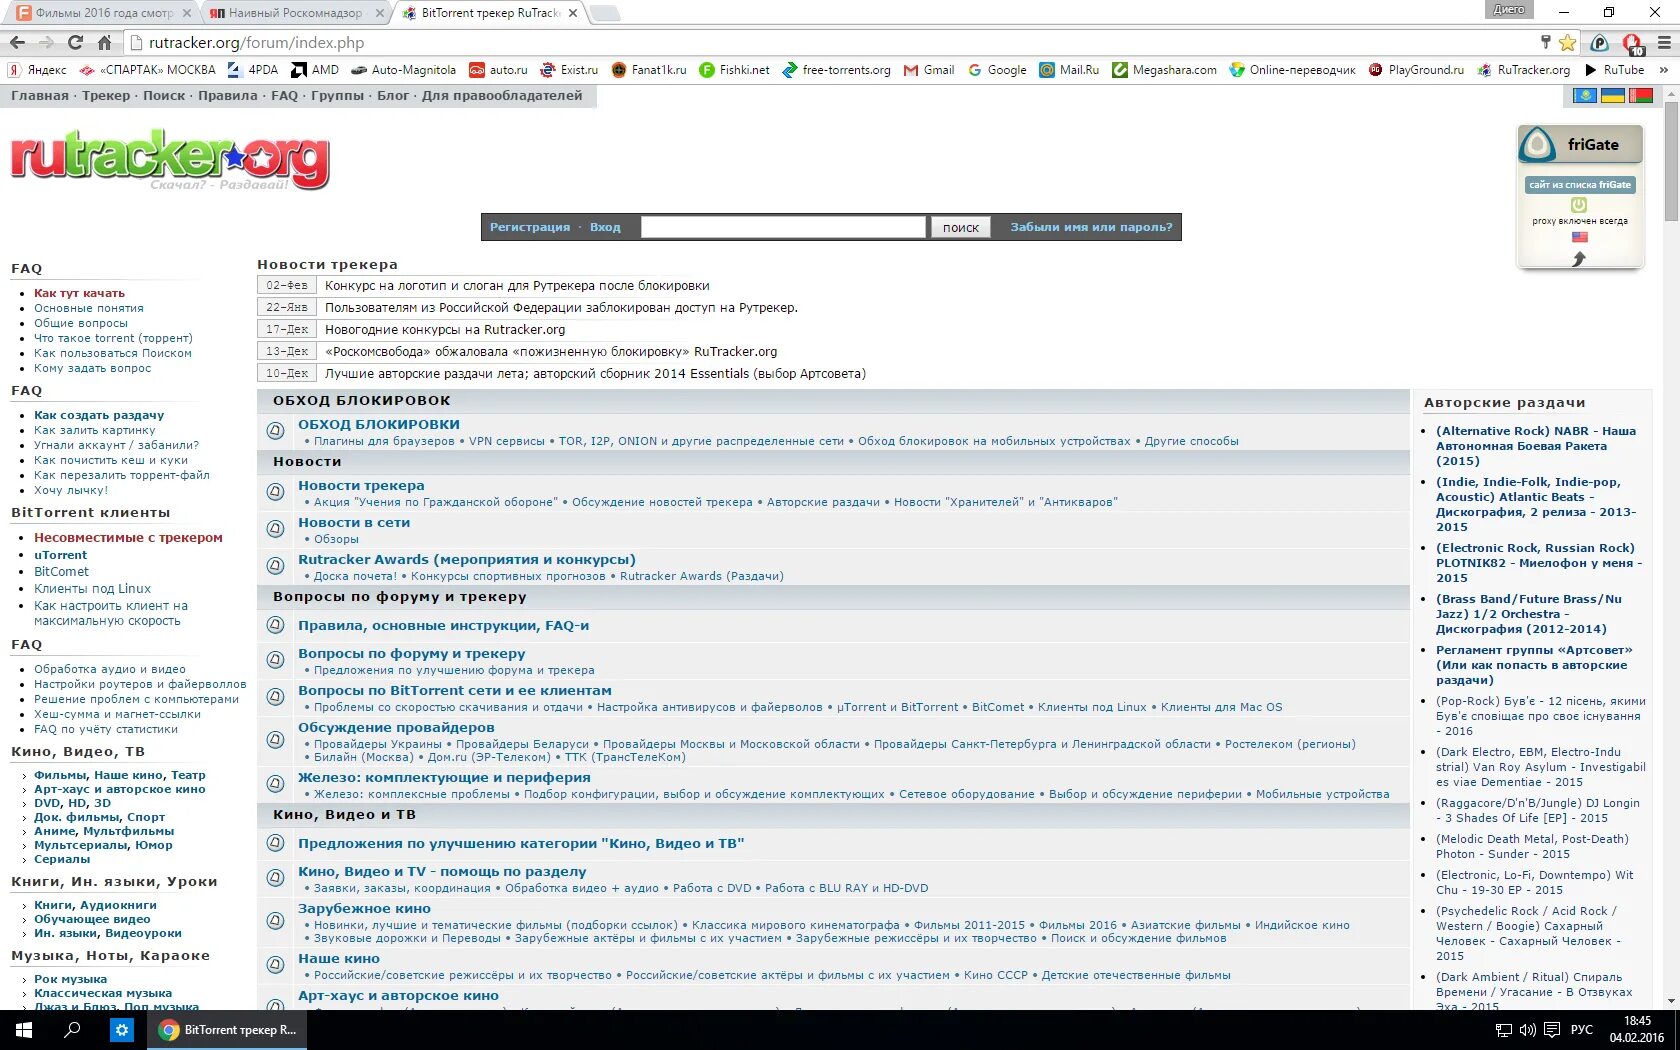Click the friGate power toggle icon
This screenshot has height=1050, width=1680.
pyautogui.click(x=1579, y=205)
